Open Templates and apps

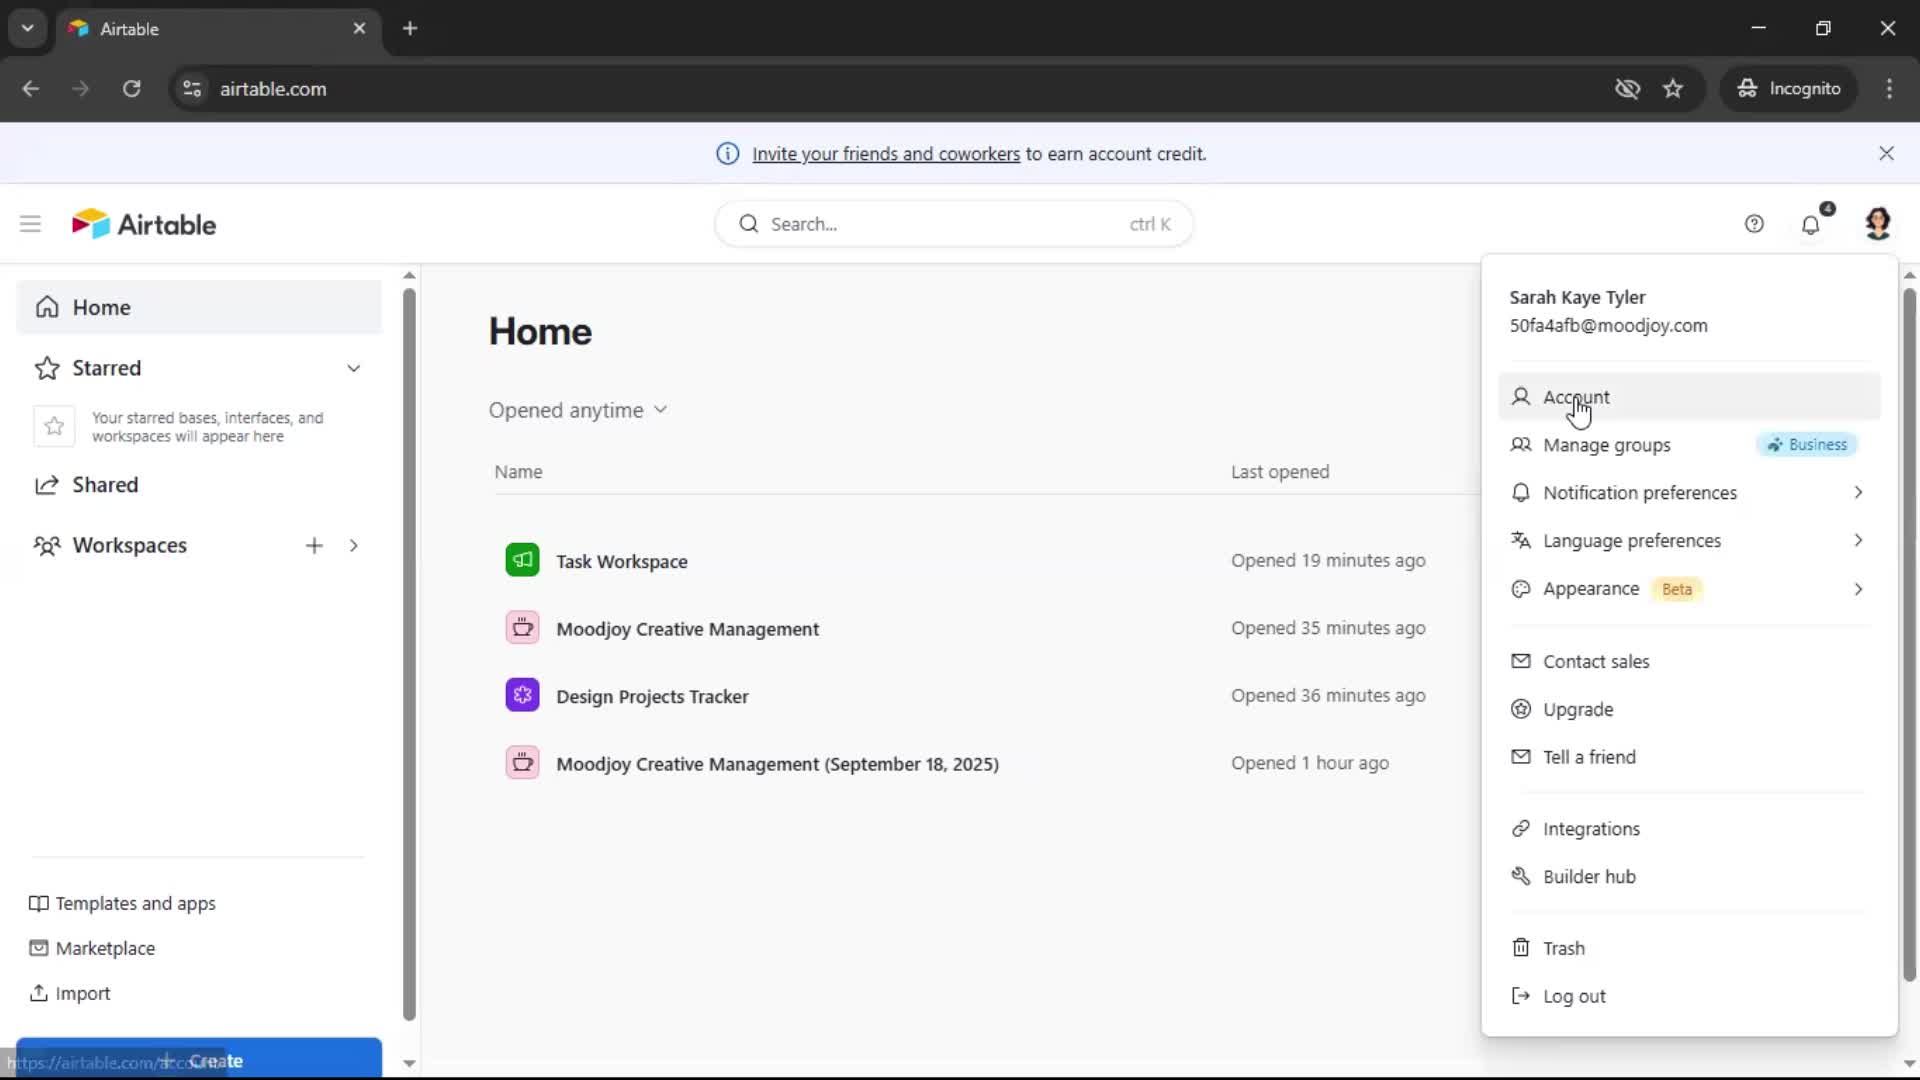pos(122,903)
